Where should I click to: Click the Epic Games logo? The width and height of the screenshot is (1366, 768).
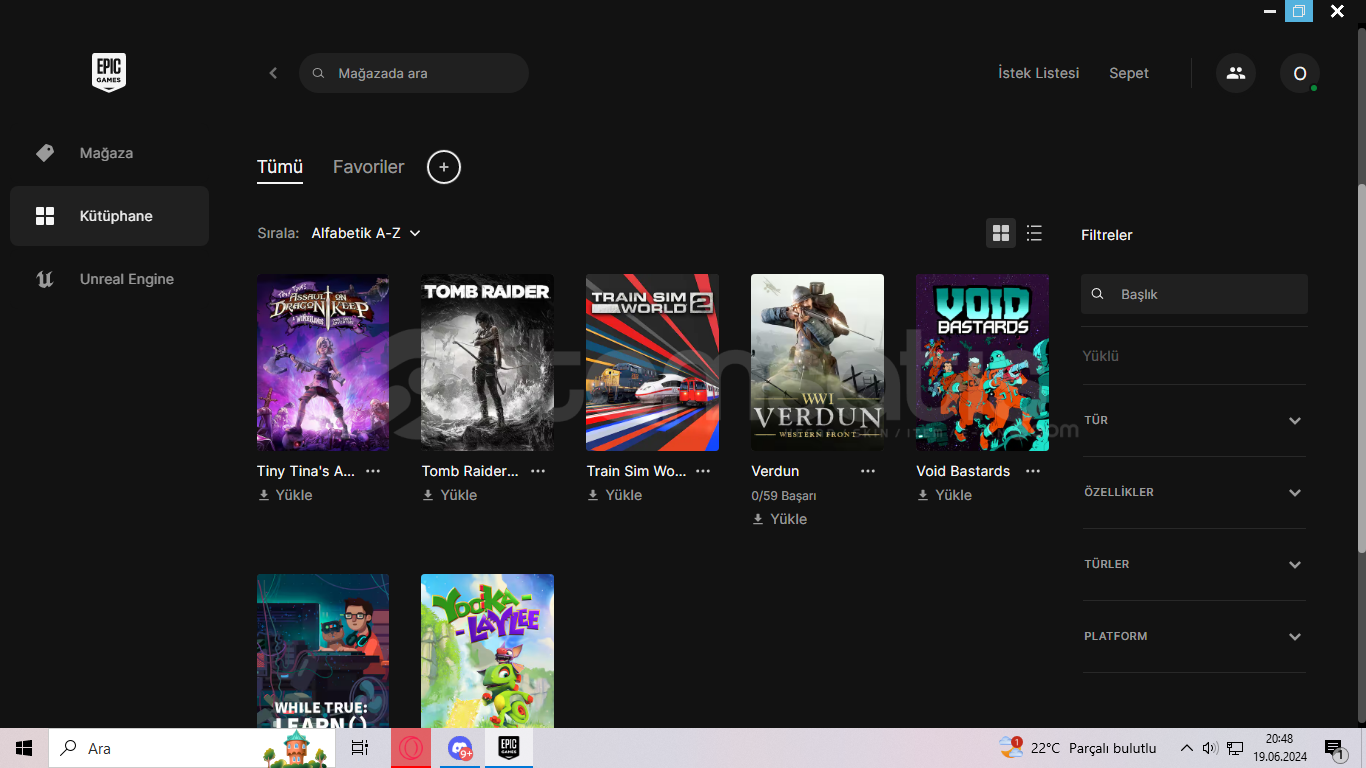coord(109,73)
